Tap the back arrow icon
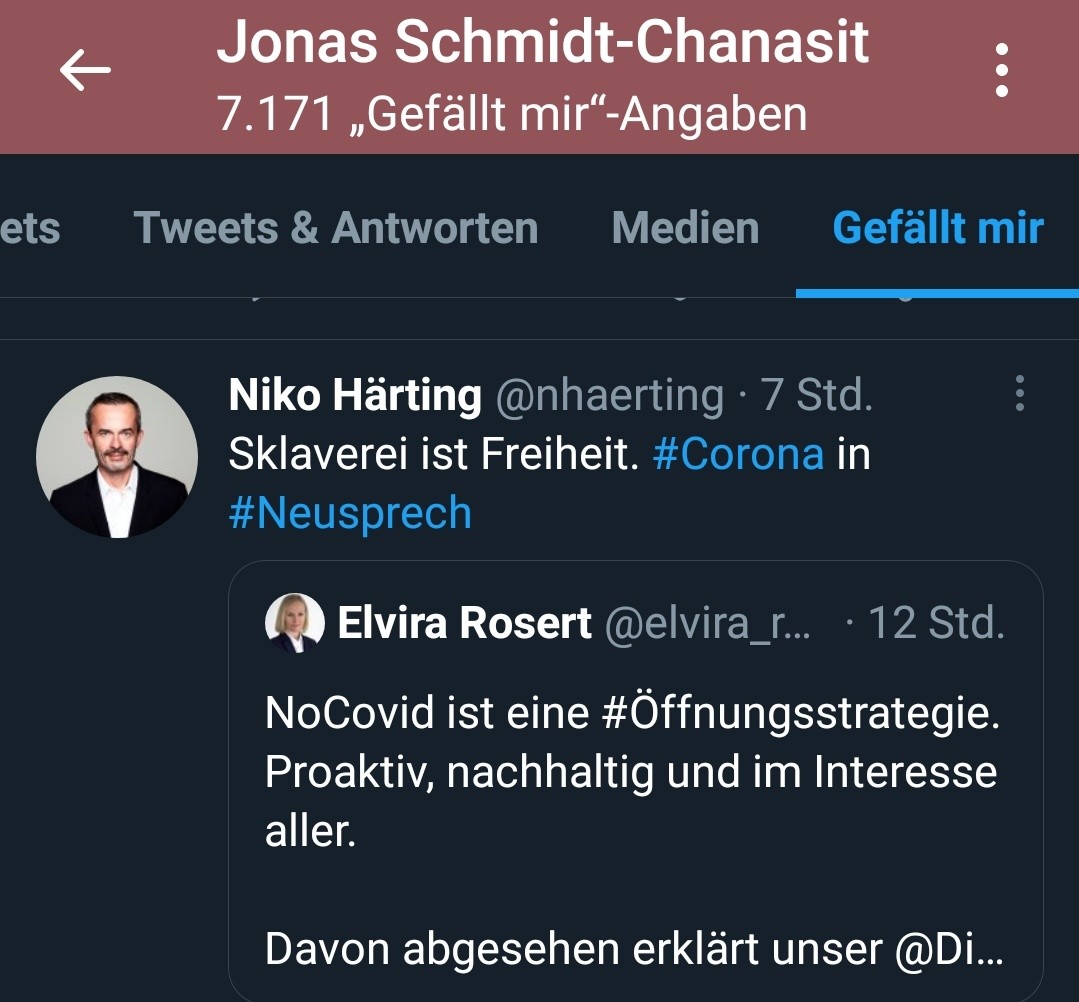 (84, 72)
